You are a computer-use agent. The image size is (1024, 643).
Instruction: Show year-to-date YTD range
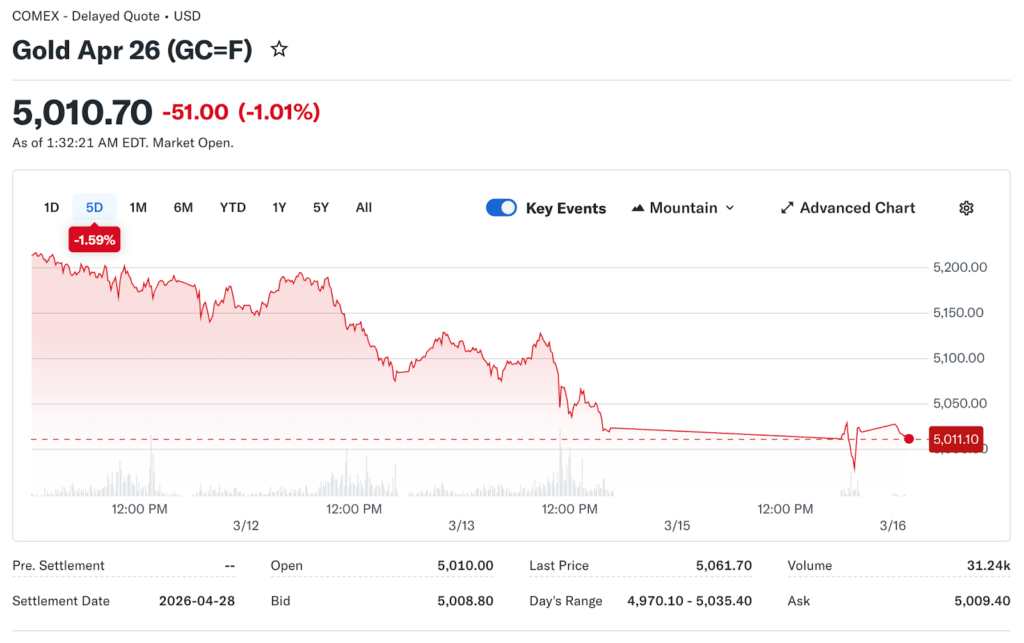(233, 208)
